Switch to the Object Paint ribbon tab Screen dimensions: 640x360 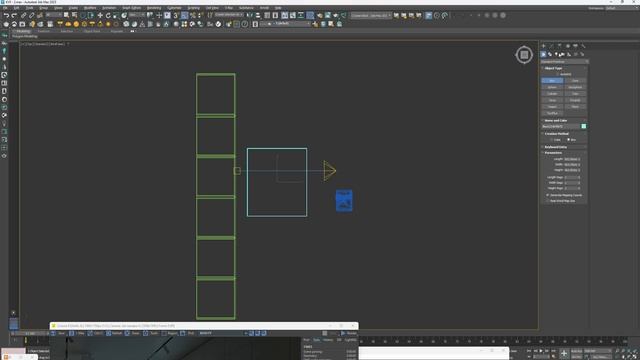(92, 31)
